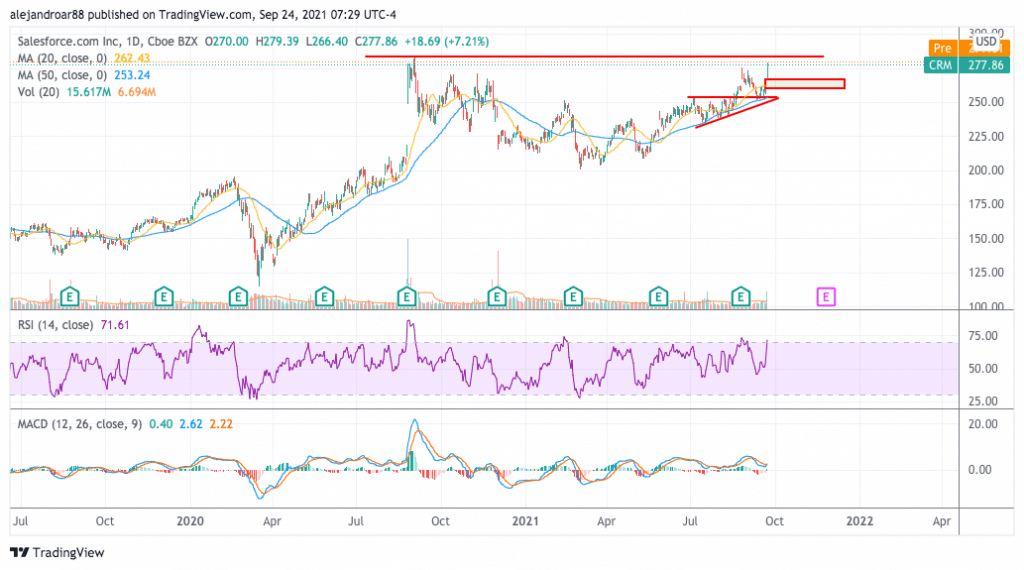Select the MACD (12, 26, close, 9) legend
1024x570 pixels.
coord(79,424)
